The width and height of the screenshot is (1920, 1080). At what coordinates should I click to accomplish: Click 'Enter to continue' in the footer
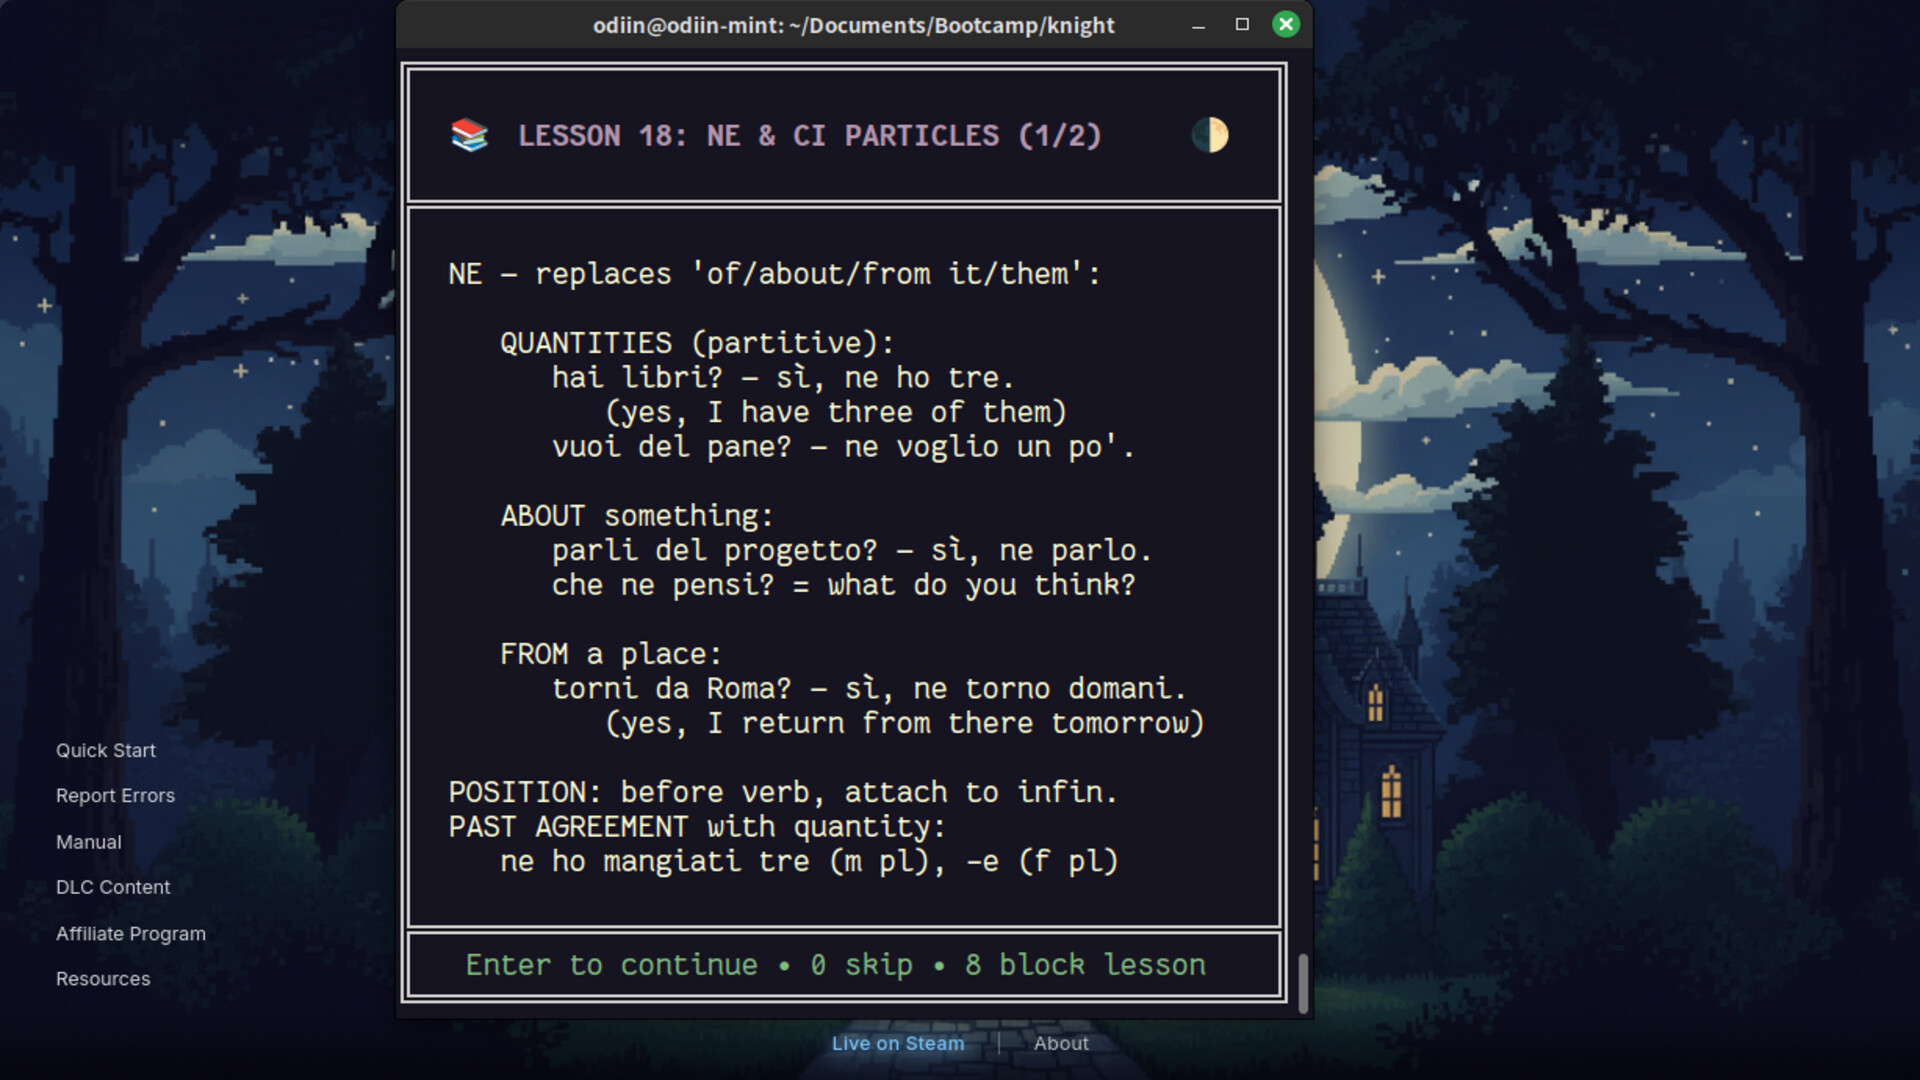pos(611,965)
